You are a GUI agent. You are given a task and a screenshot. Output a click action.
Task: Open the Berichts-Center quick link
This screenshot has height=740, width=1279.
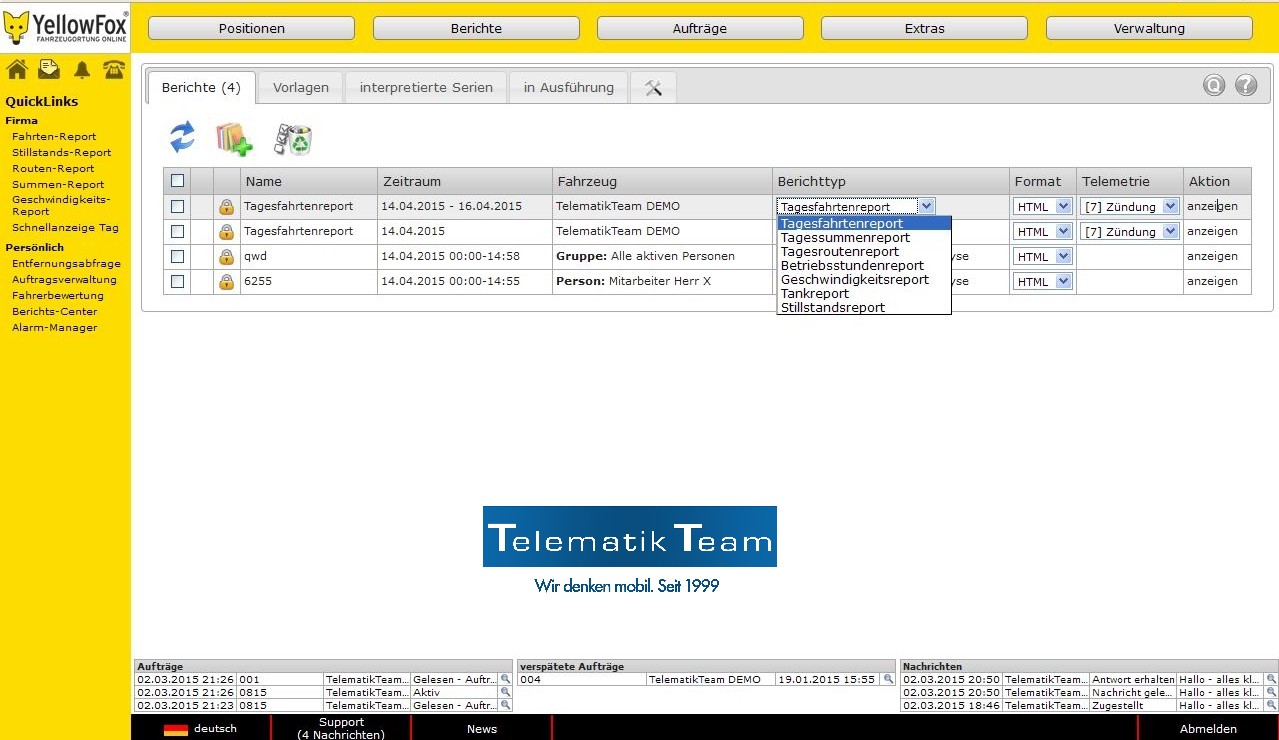coord(55,312)
